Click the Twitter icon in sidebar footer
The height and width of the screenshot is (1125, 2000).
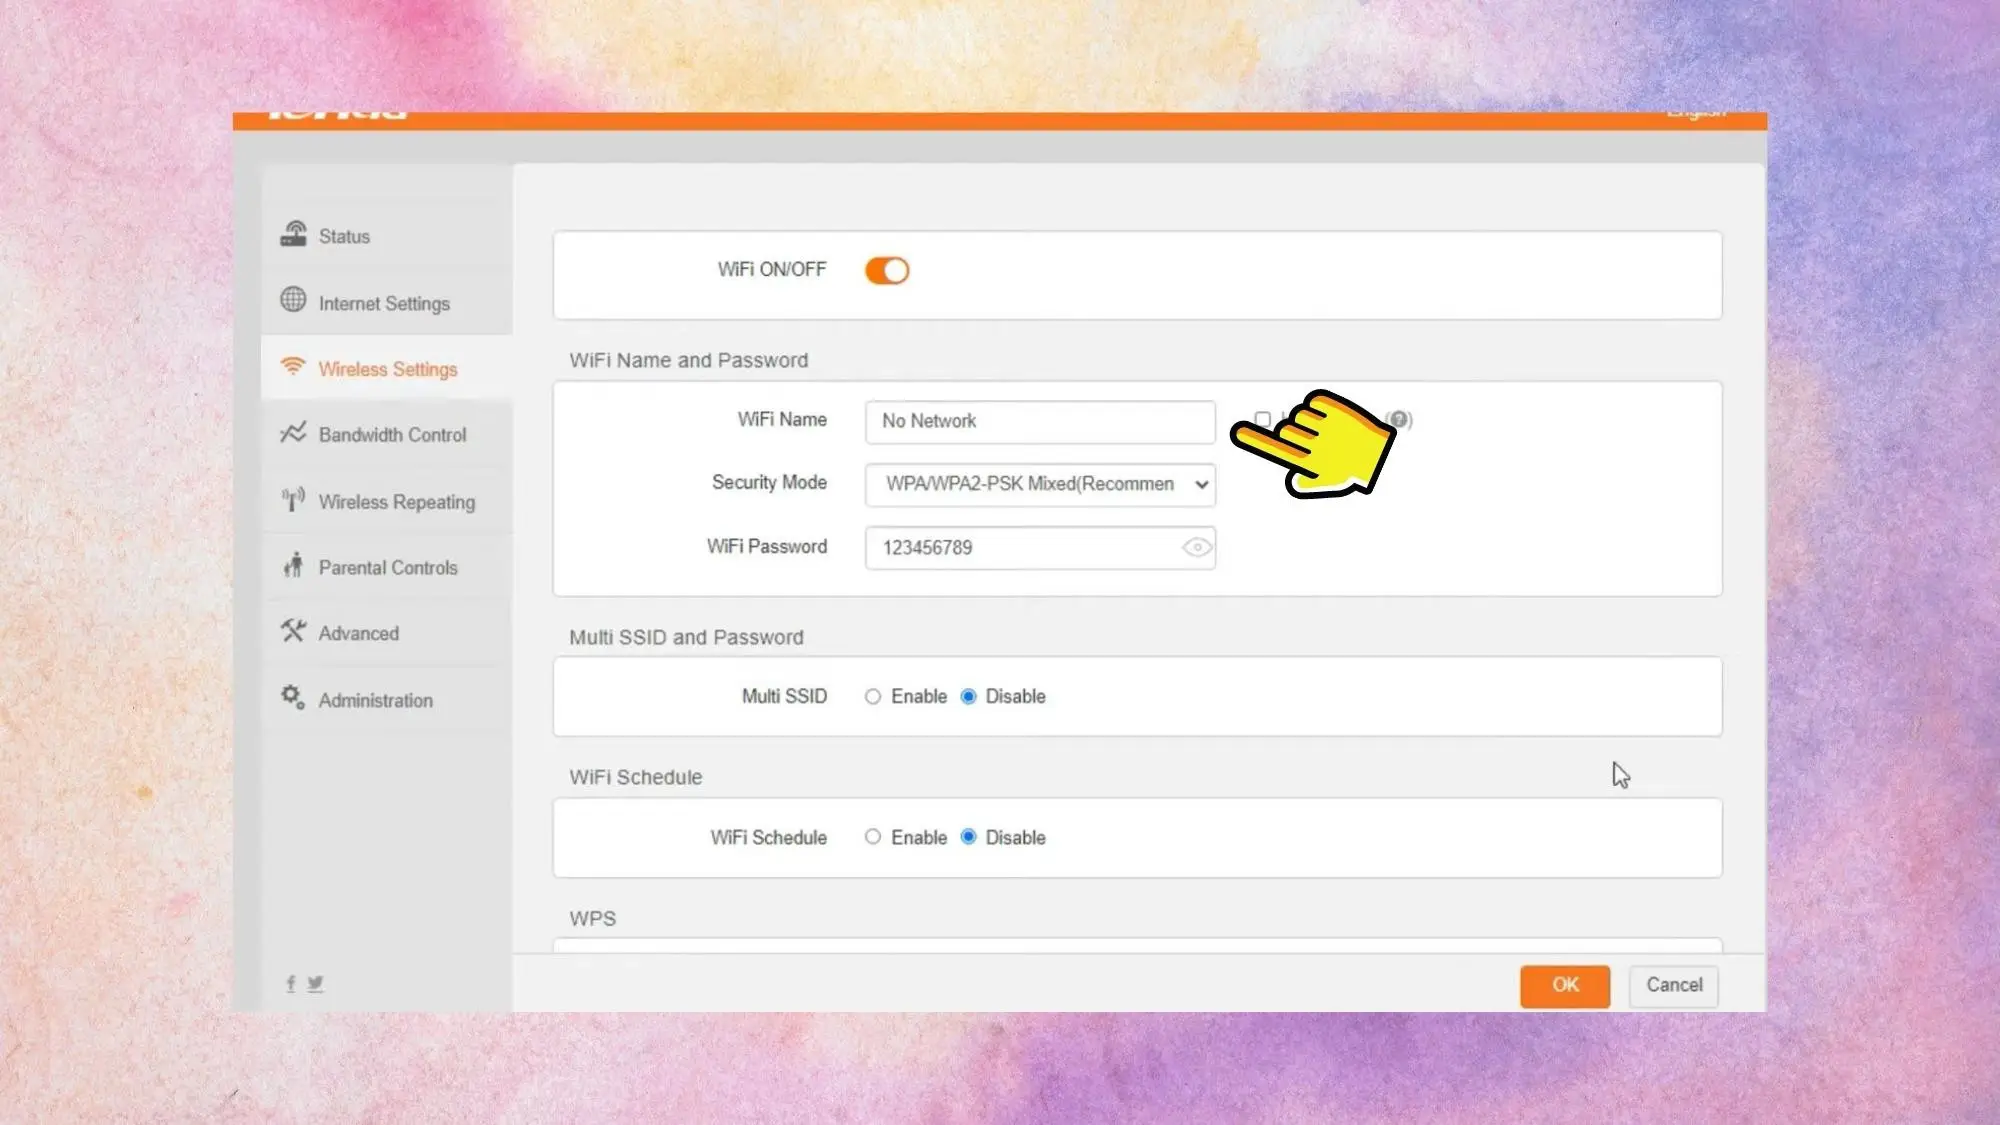click(315, 984)
